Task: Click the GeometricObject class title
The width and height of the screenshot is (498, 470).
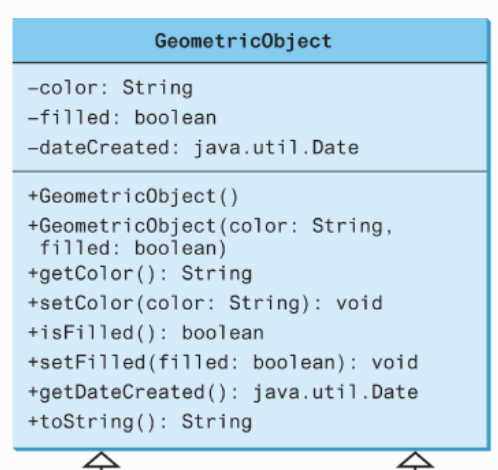Action: click(x=243, y=42)
